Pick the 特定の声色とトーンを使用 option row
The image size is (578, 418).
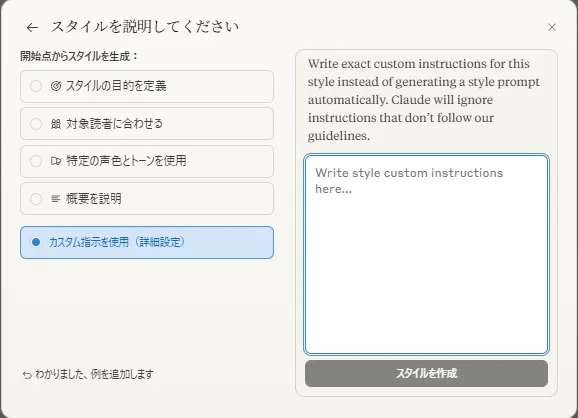(147, 161)
